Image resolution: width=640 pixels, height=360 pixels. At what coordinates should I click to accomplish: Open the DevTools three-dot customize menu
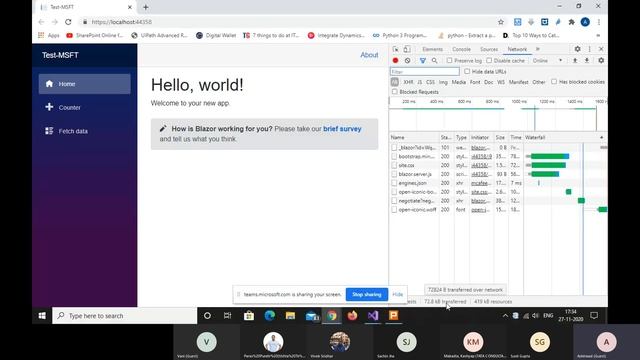[589, 49]
